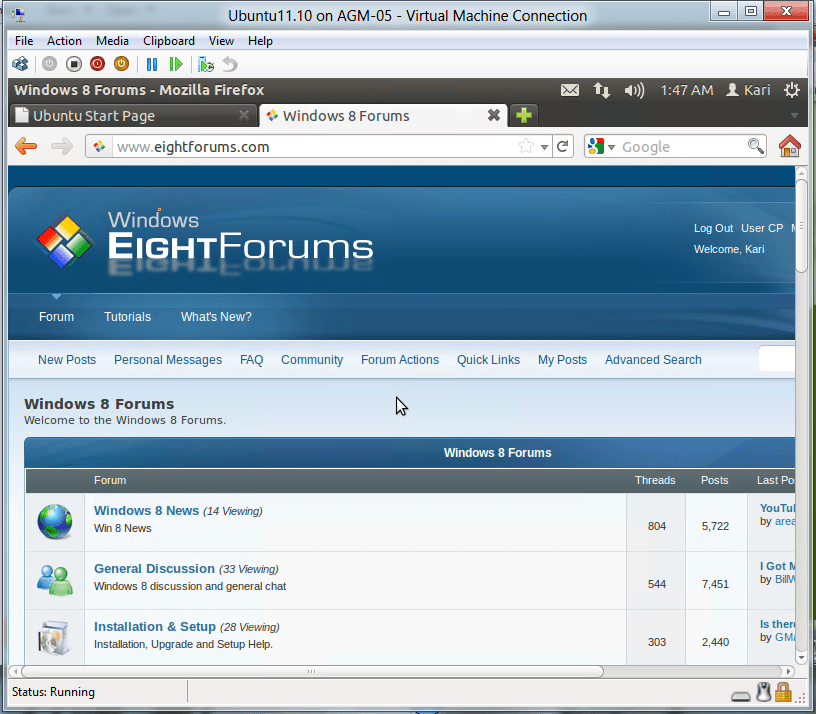Click the Revert undo arrow icon
Image resolution: width=816 pixels, height=714 pixels.
(230, 64)
